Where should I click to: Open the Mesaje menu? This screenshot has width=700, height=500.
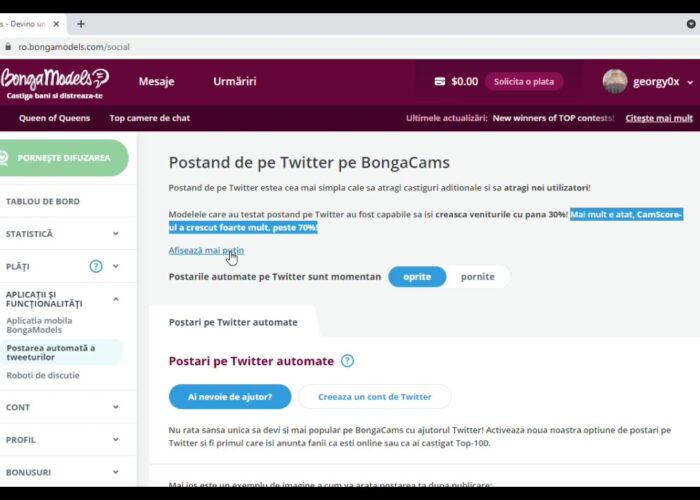pos(156,81)
